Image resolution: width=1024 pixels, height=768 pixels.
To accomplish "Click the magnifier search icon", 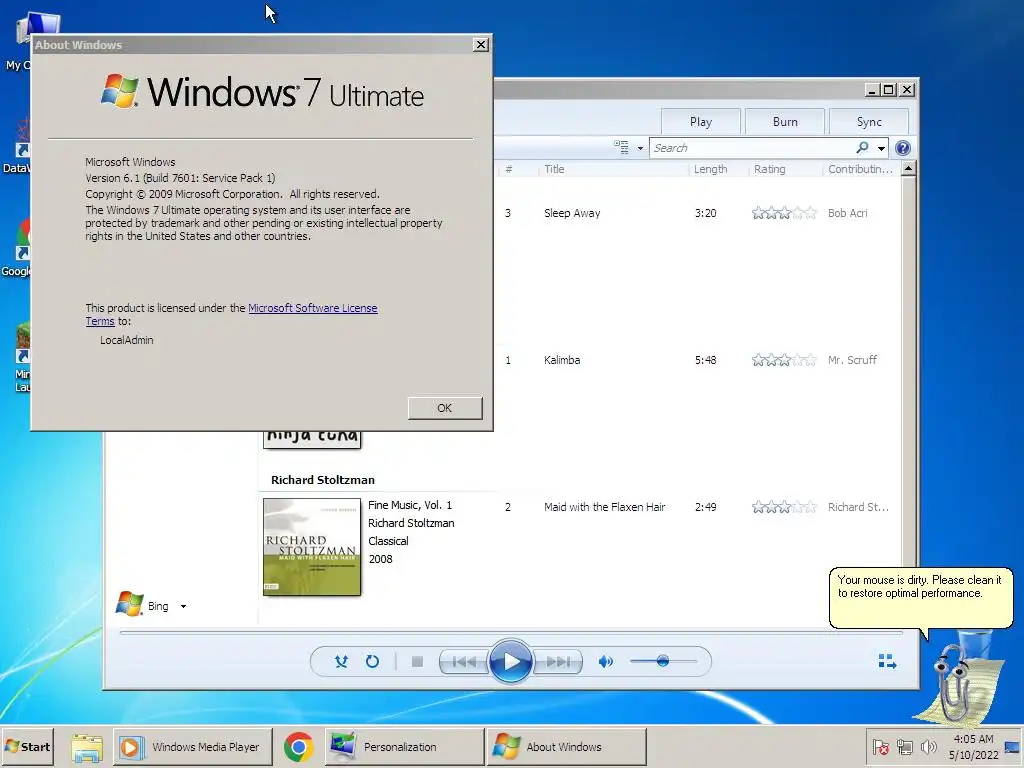I will click(862, 148).
